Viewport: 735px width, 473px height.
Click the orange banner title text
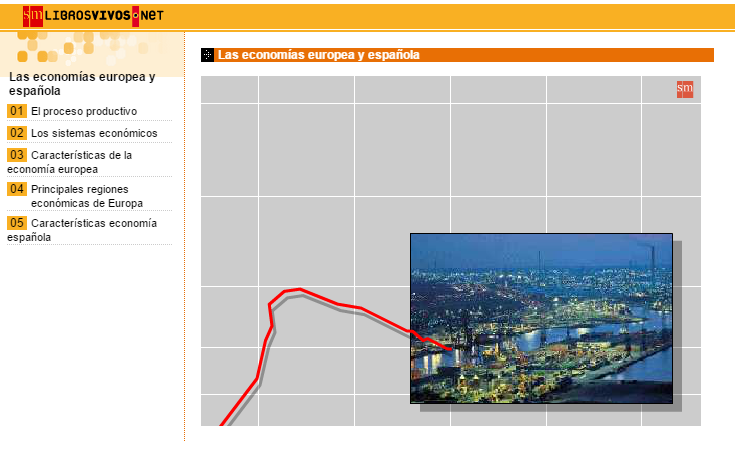click(319, 55)
